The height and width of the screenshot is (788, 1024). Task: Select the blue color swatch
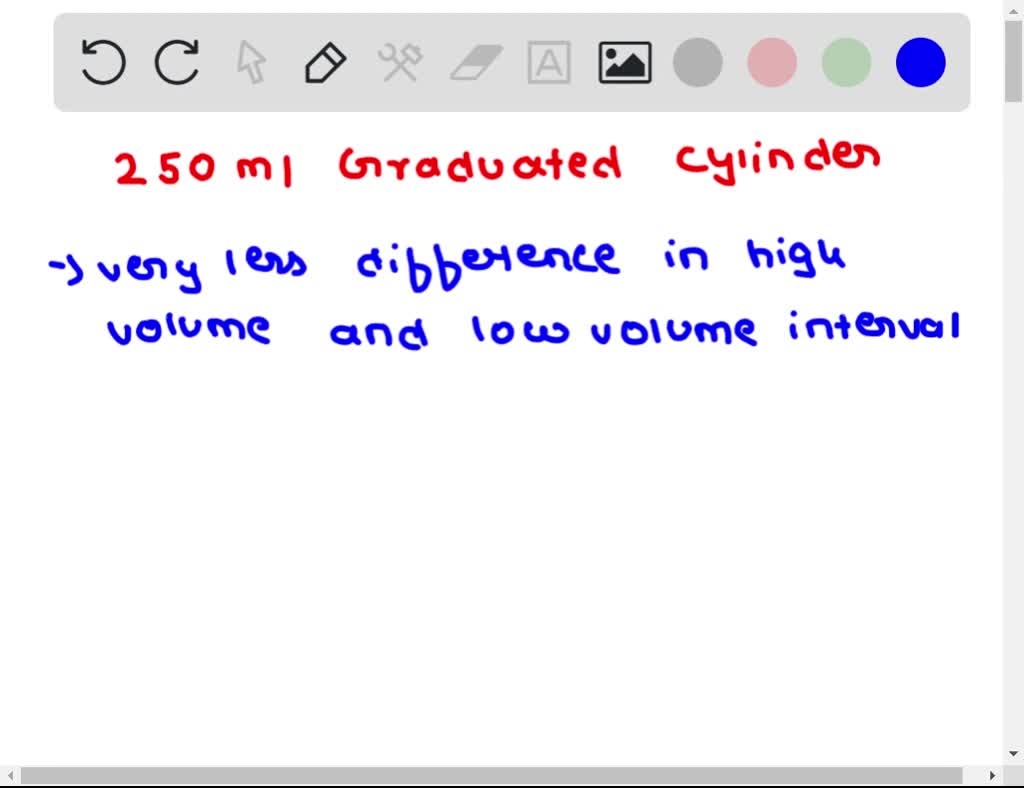(919, 61)
